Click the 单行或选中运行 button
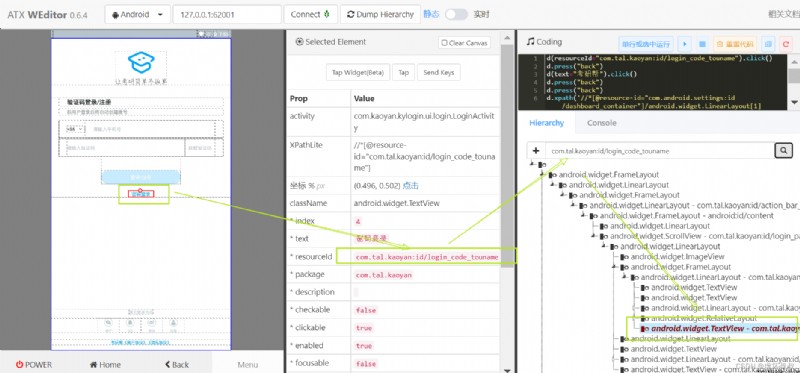800x373 pixels. pyautogui.click(x=646, y=44)
